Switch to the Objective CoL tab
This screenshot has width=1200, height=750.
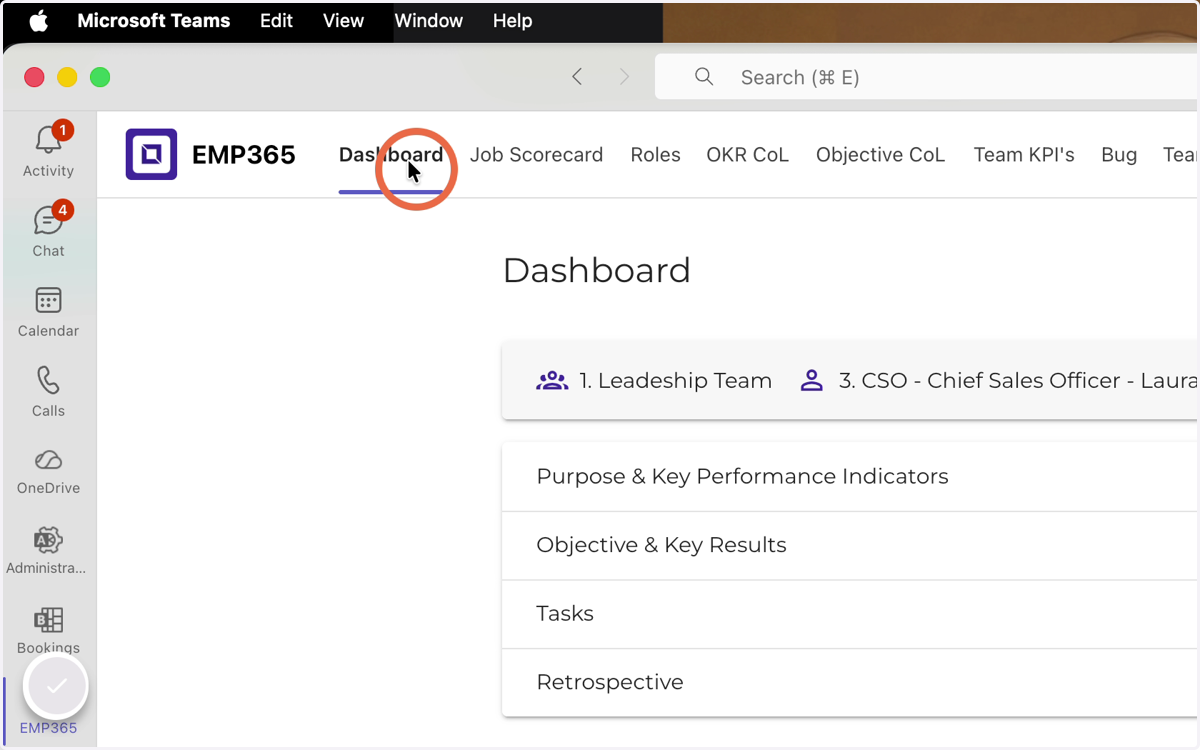[x=880, y=155]
